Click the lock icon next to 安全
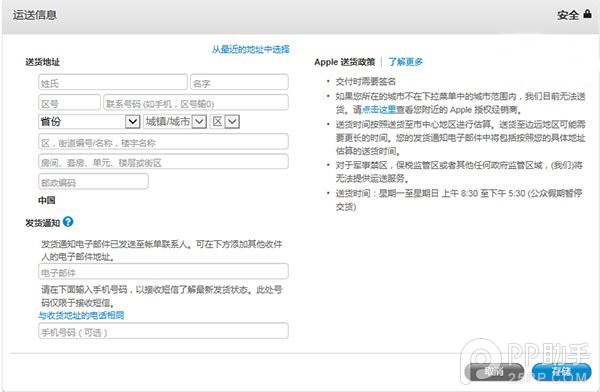The height and width of the screenshot is (392, 600). tap(588, 14)
